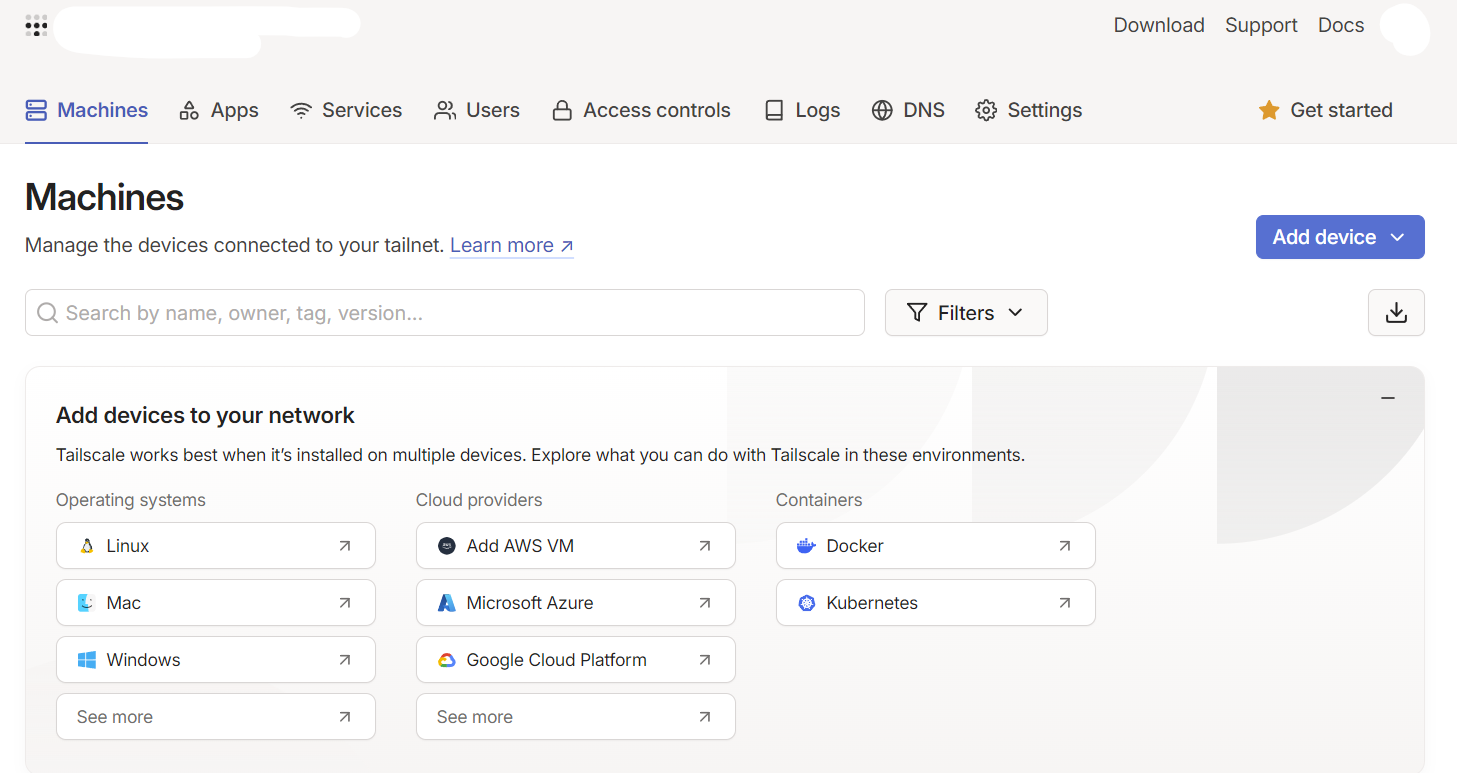This screenshot has width=1457, height=773.
Task: Open the Add device dropdown
Action: (x=1339, y=237)
